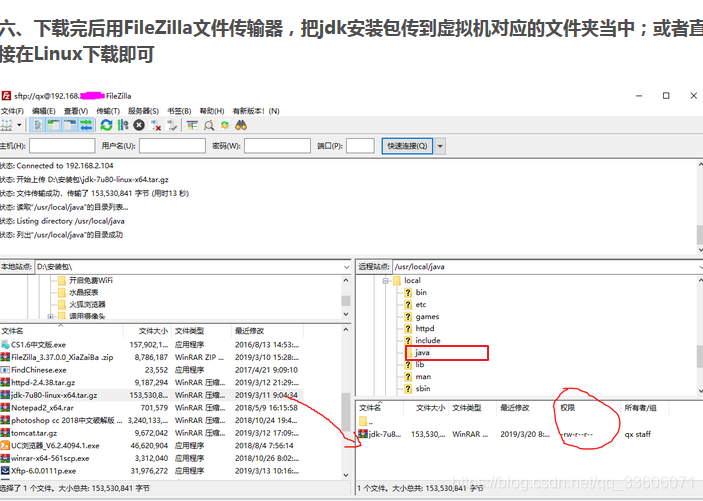Toggle remote directory tree display icon

click(69, 125)
